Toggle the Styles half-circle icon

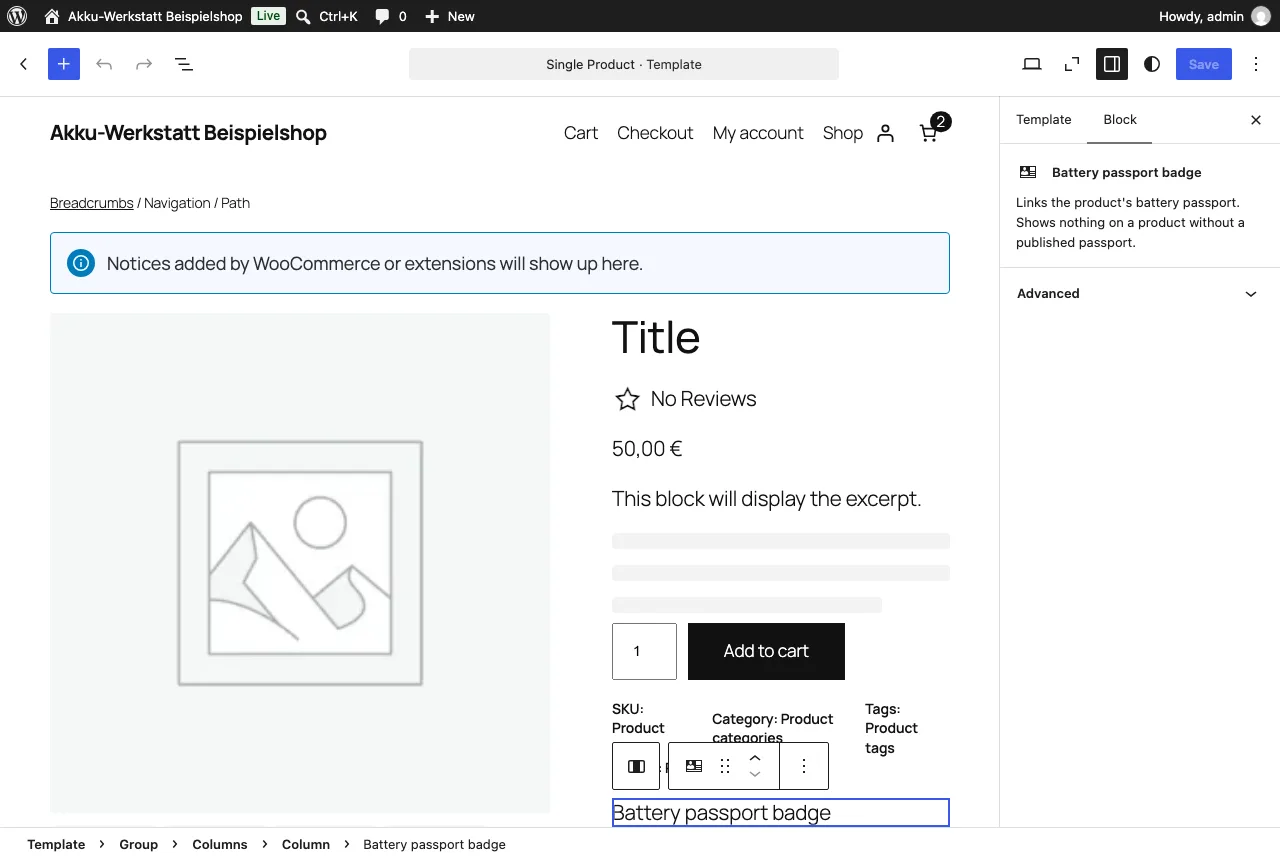tap(1152, 64)
